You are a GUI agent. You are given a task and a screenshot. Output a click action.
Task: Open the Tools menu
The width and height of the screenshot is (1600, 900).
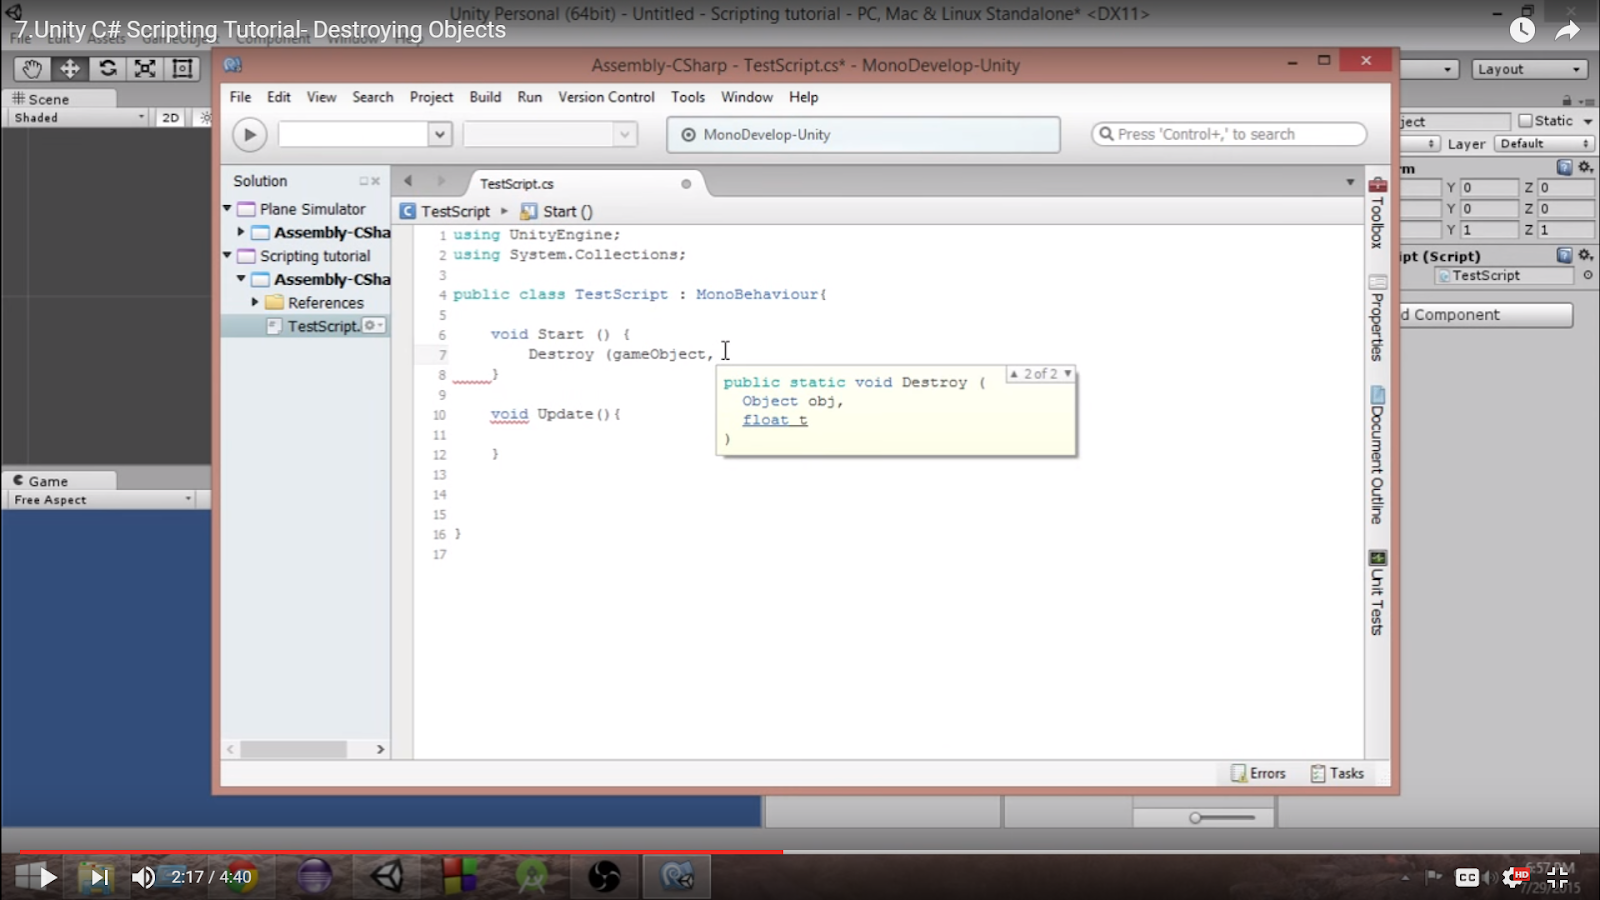pos(688,97)
